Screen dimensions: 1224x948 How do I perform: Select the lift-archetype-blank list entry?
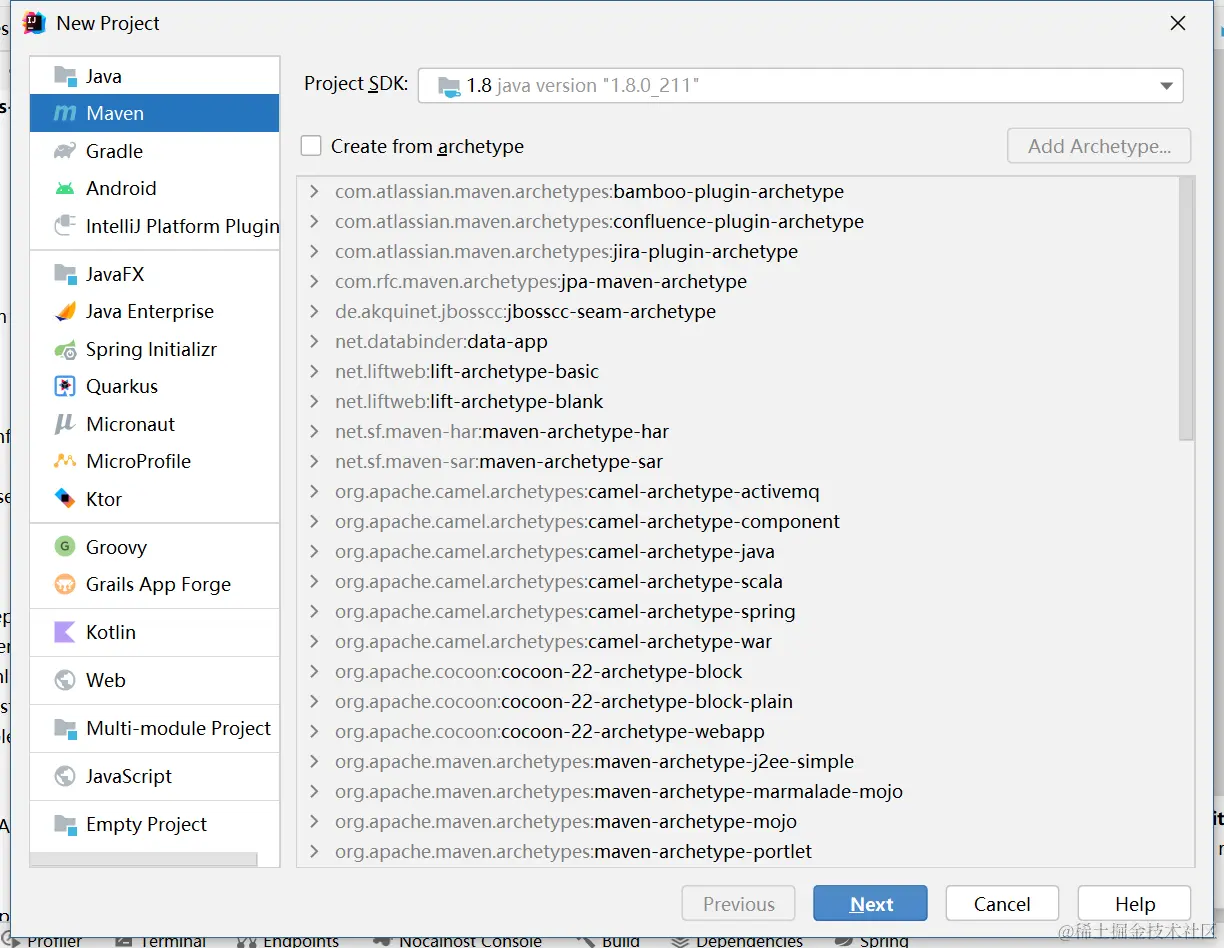point(516,401)
